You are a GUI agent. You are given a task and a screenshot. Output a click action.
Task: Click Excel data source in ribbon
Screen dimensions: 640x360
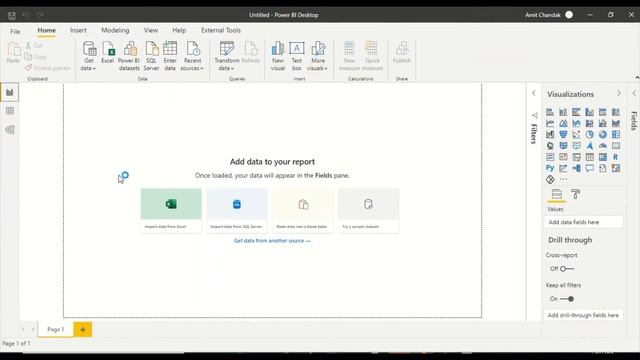tap(108, 53)
